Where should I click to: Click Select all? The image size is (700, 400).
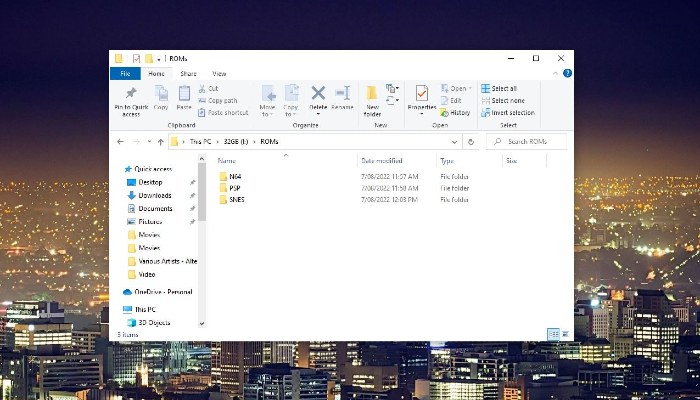point(499,88)
